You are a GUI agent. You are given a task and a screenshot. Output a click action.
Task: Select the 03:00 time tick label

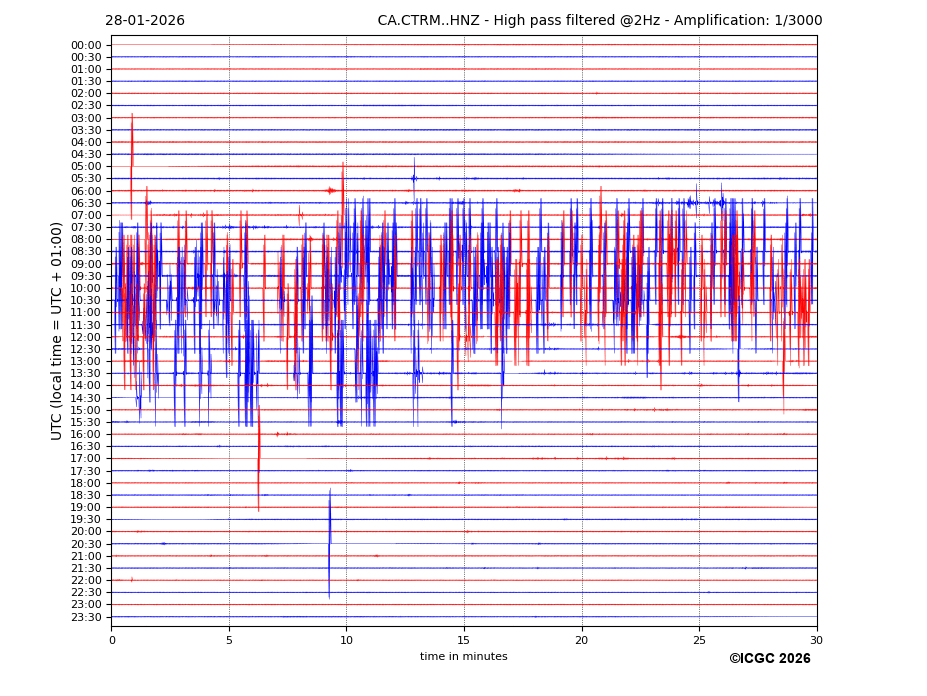pos(86,118)
